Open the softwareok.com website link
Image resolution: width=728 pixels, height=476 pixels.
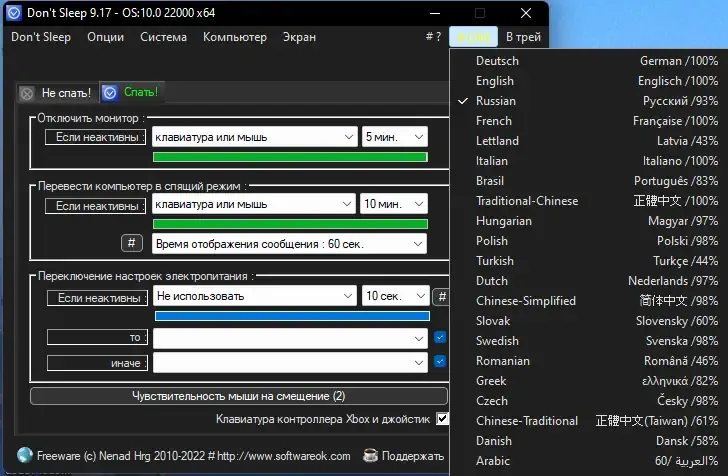pos(284,456)
